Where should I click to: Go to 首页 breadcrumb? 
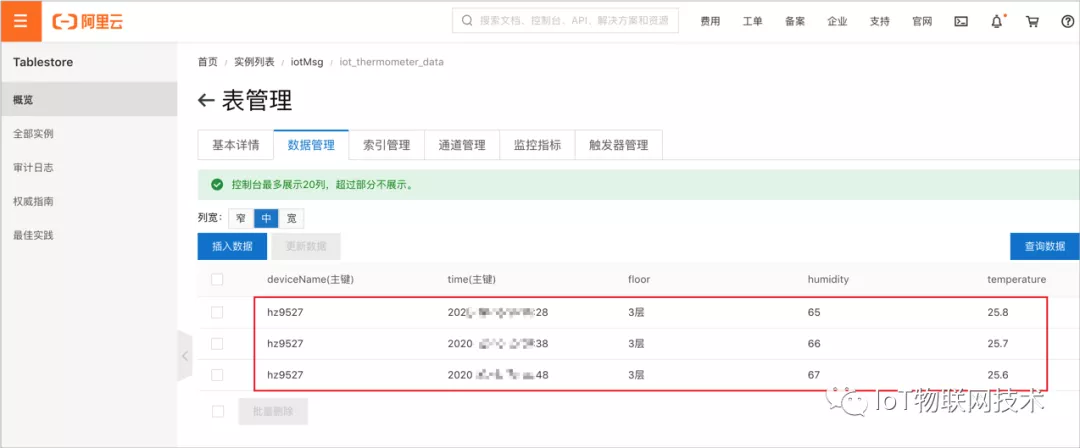[207, 62]
